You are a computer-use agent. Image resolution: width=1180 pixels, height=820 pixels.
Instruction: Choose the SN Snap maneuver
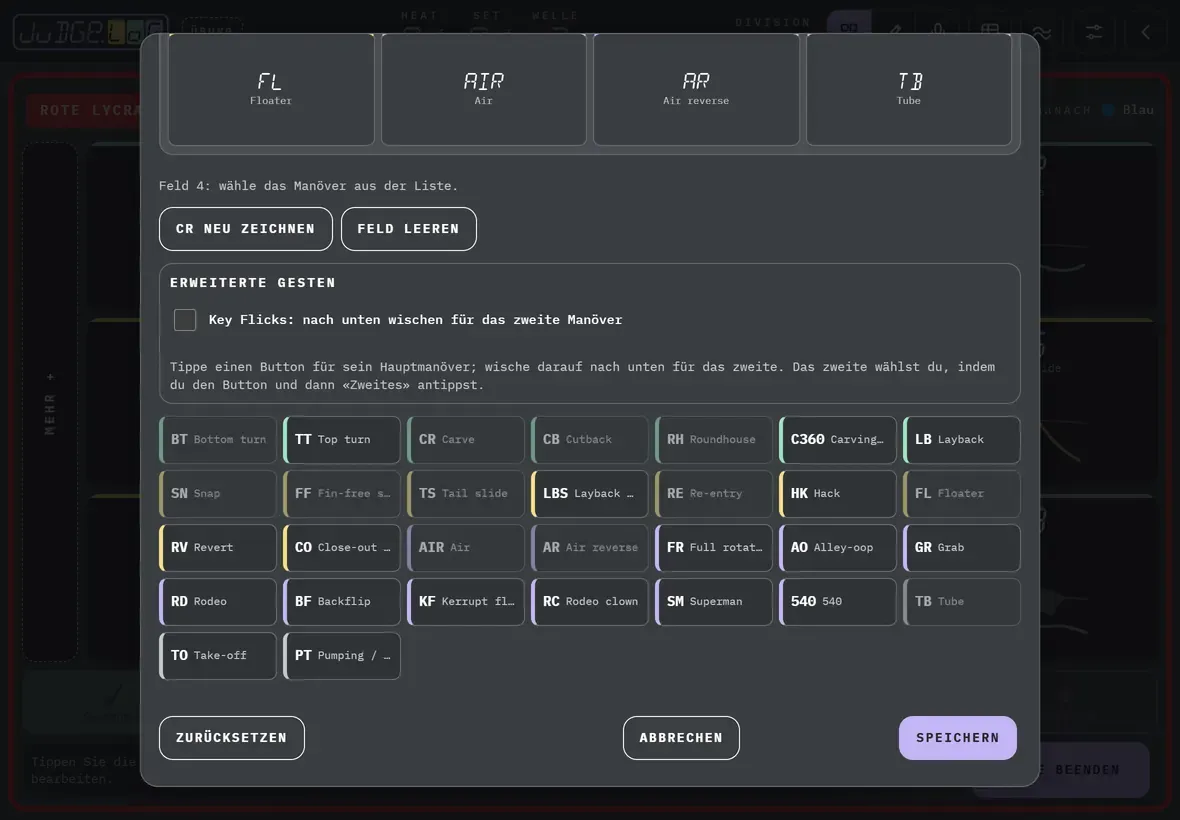tap(218, 494)
